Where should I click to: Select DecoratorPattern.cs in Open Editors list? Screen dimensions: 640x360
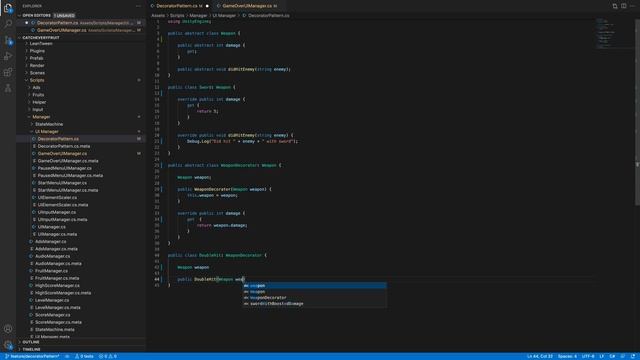81,23
